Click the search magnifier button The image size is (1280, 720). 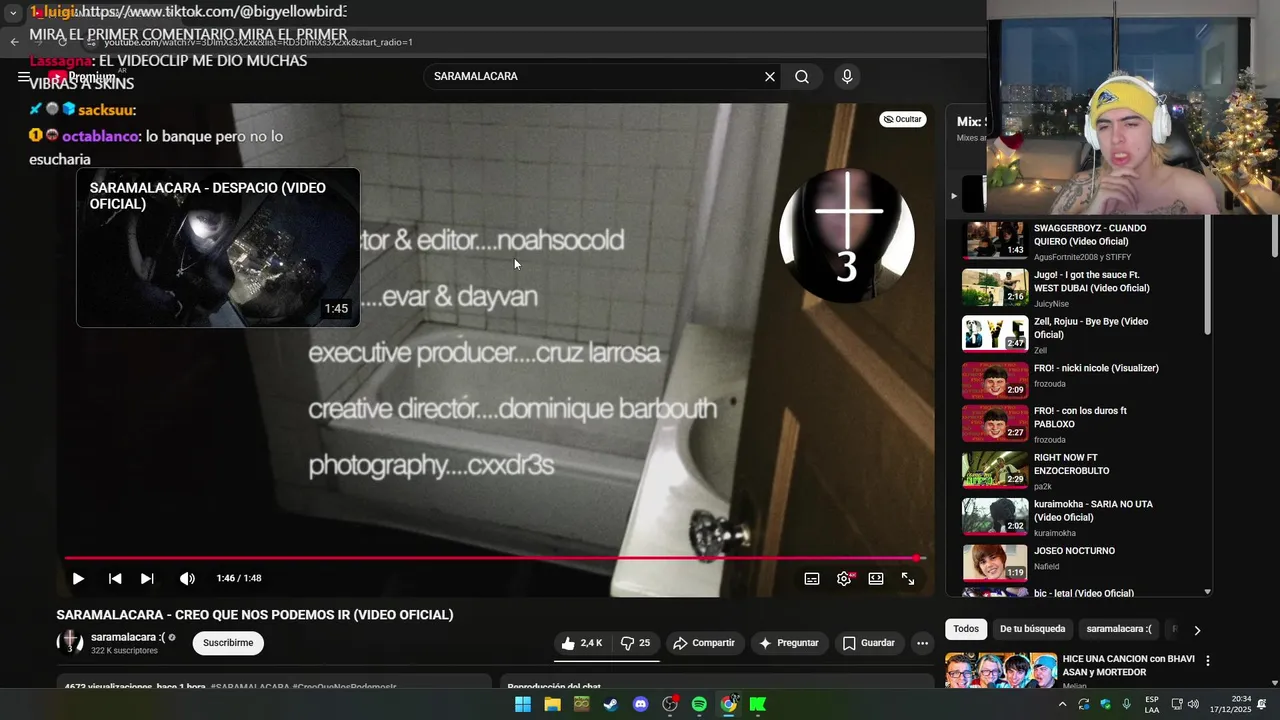[802, 76]
